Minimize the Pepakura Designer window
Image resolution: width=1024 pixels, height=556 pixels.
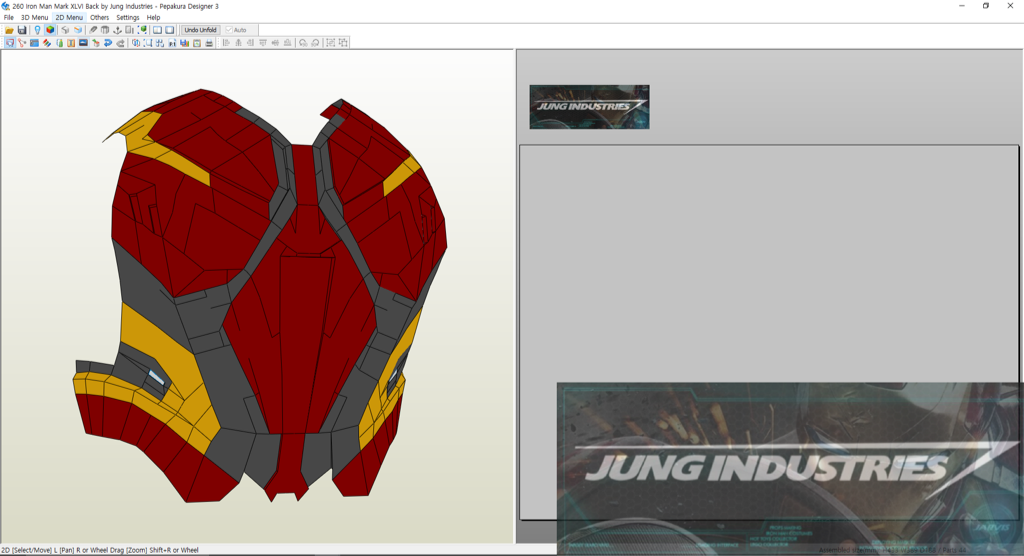click(961, 6)
